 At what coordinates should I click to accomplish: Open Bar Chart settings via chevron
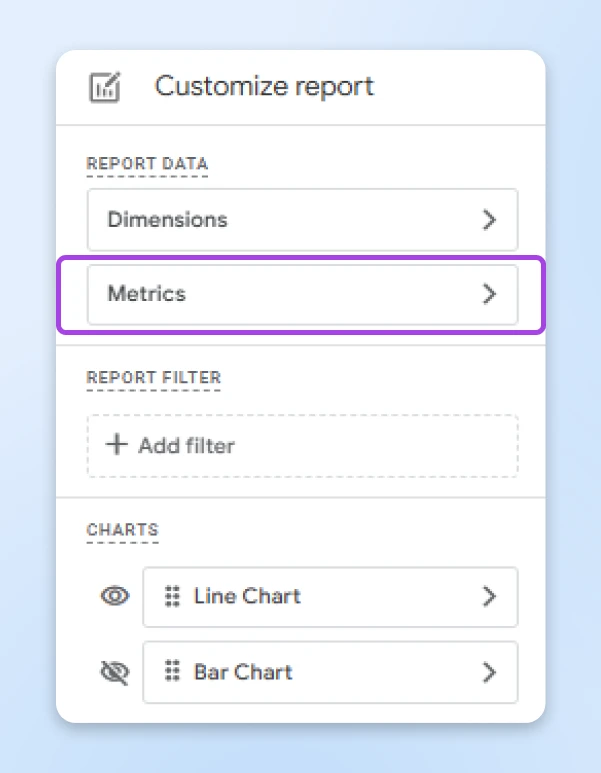coord(489,672)
